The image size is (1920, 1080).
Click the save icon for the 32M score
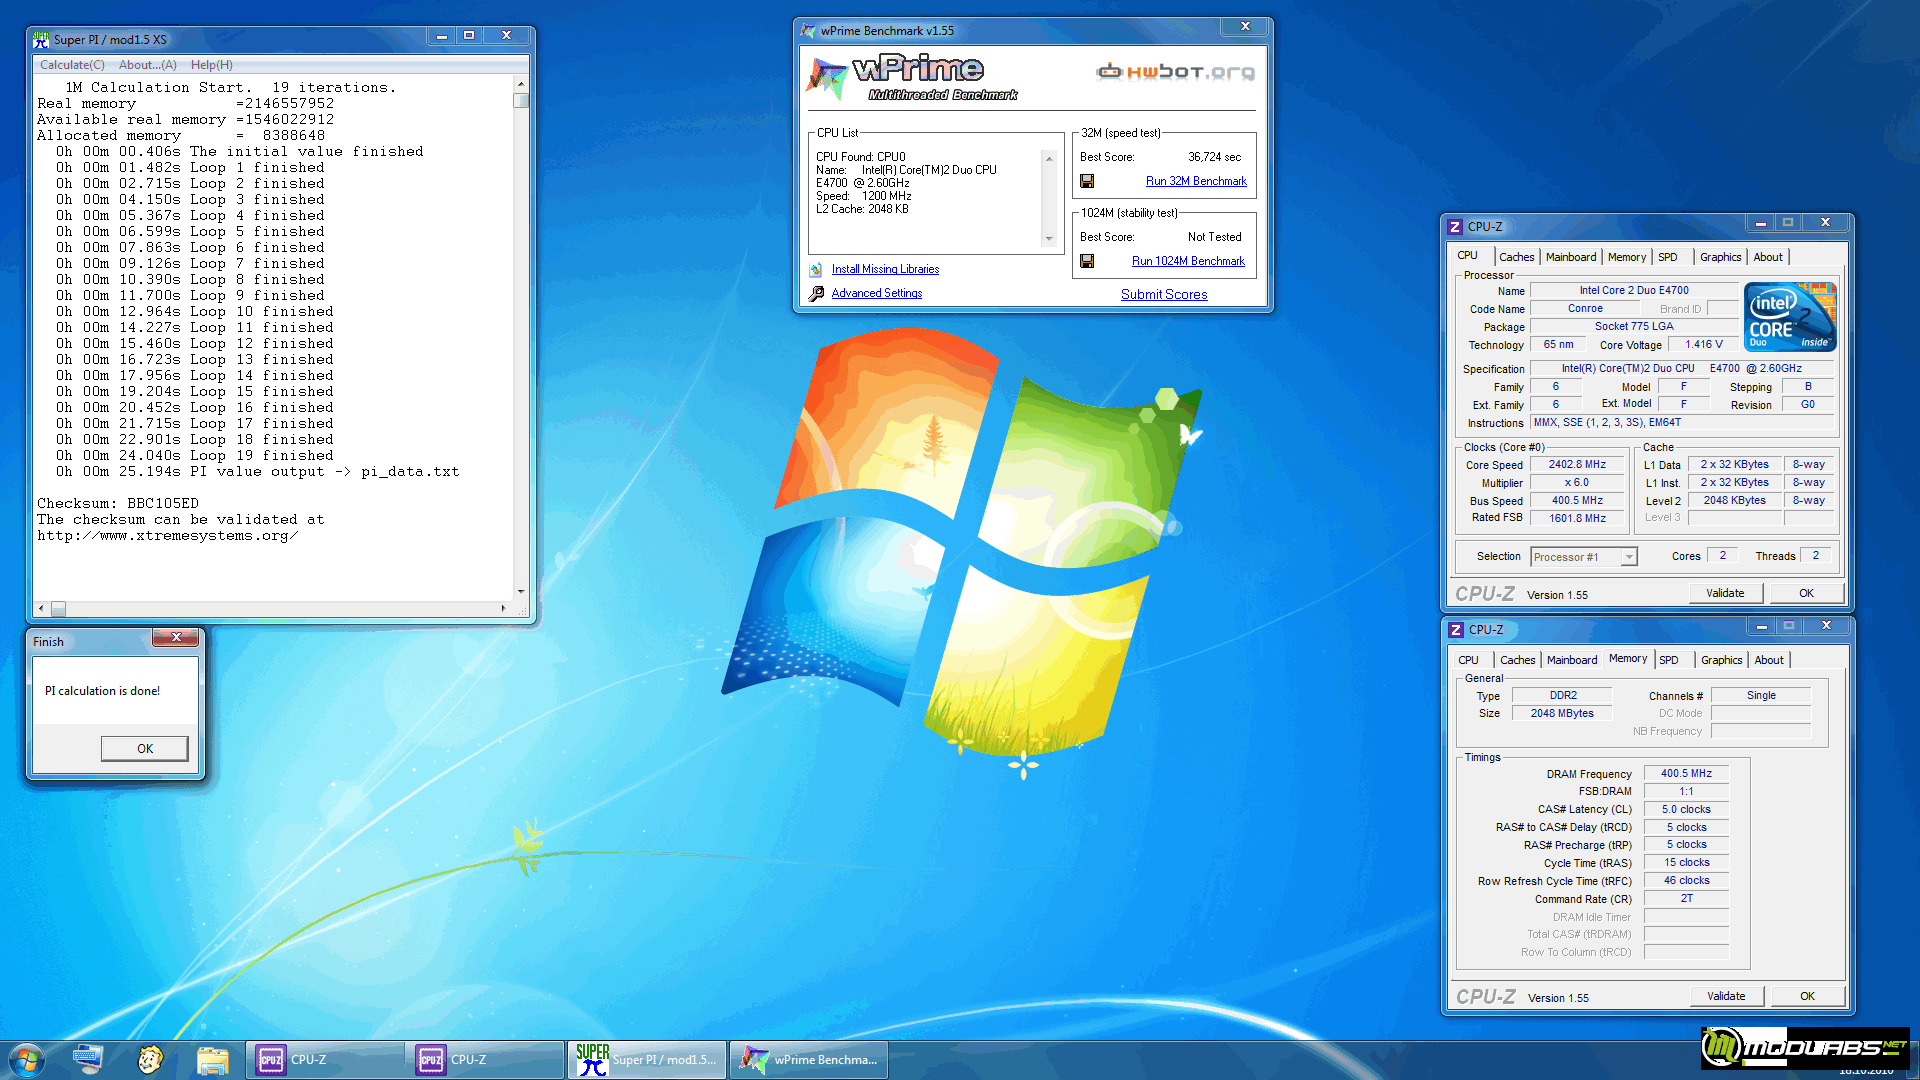(1087, 181)
